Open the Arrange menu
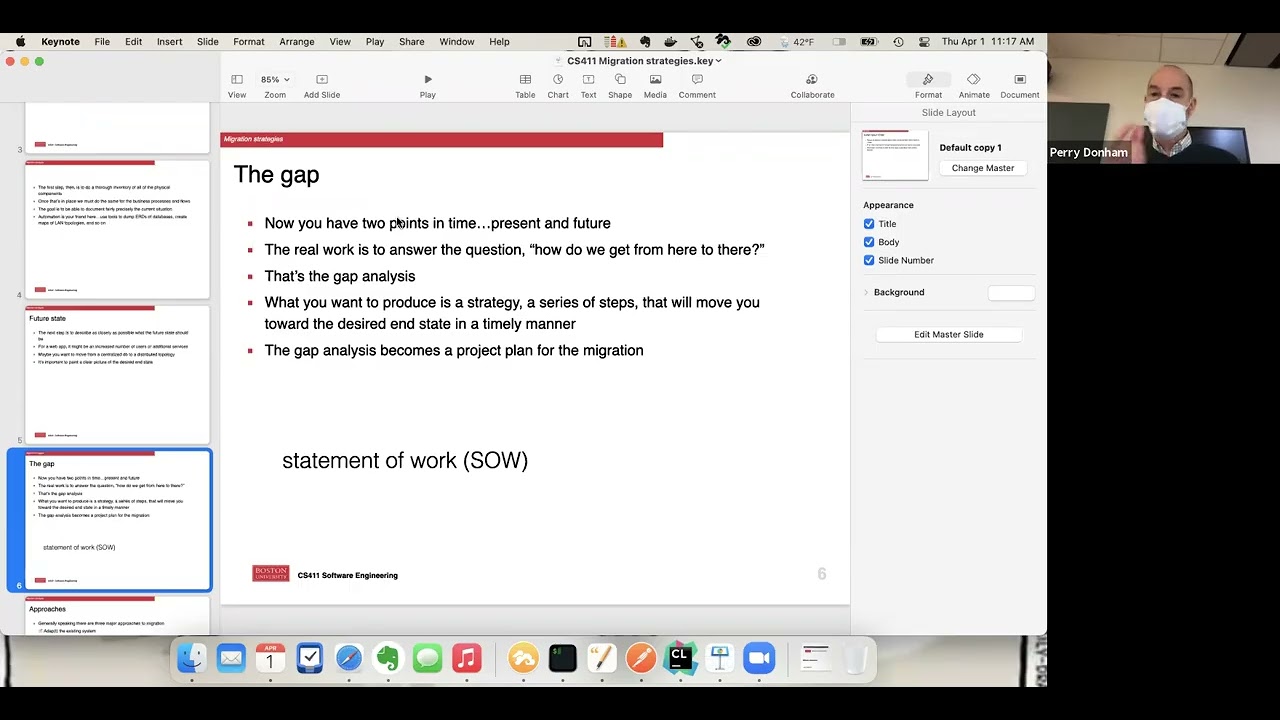Image resolution: width=1280 pixels, height=720 pixels. [x=297, y=42]
